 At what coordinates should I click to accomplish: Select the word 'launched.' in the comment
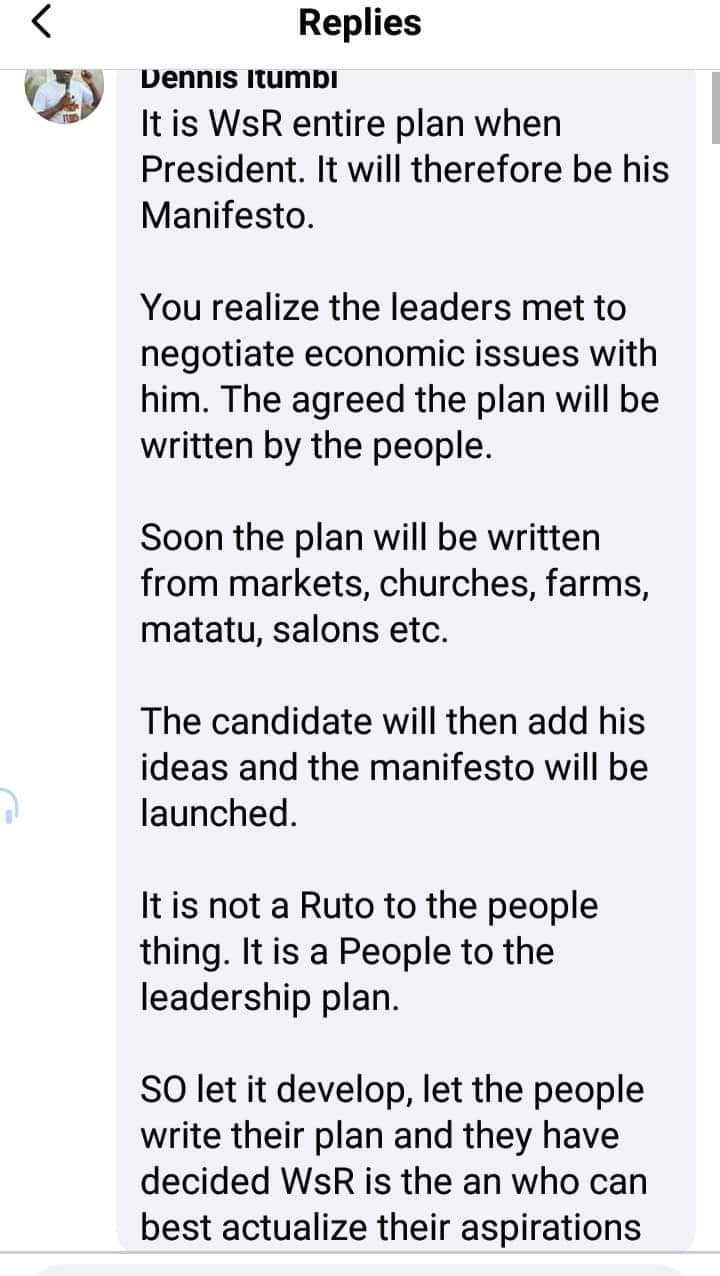pos(219,813)
